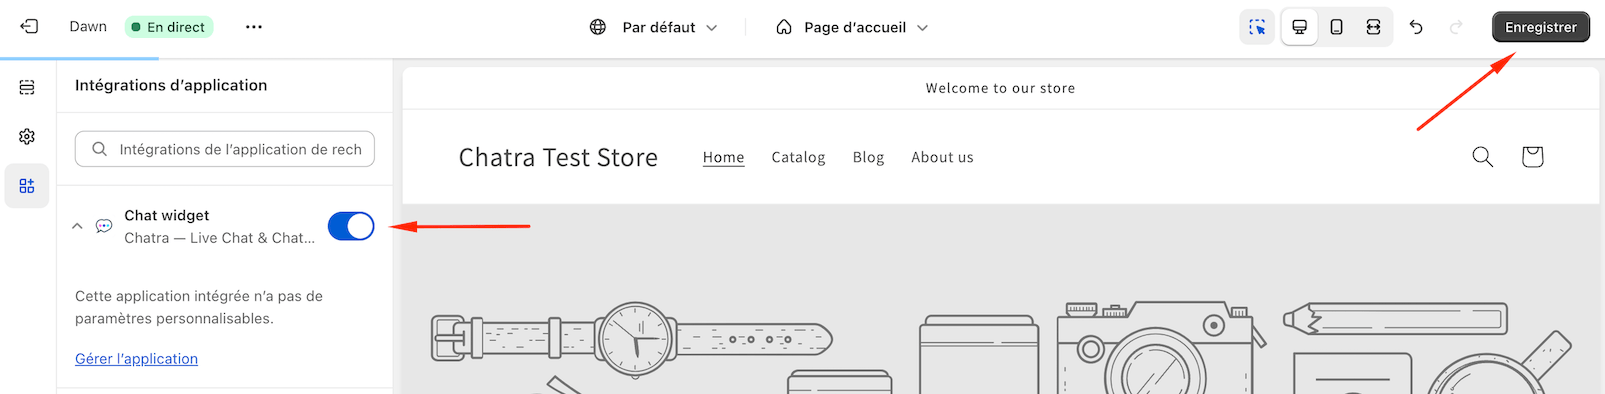1605x394 pixels.
Task: Collapse the Chat widget section chevron
Action: point(77,226)
